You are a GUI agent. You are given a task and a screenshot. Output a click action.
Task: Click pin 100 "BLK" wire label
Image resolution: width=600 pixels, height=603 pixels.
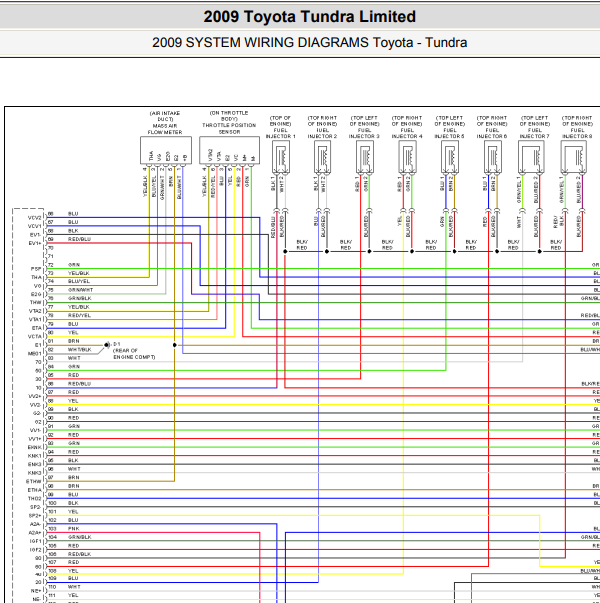click(73, 503)
